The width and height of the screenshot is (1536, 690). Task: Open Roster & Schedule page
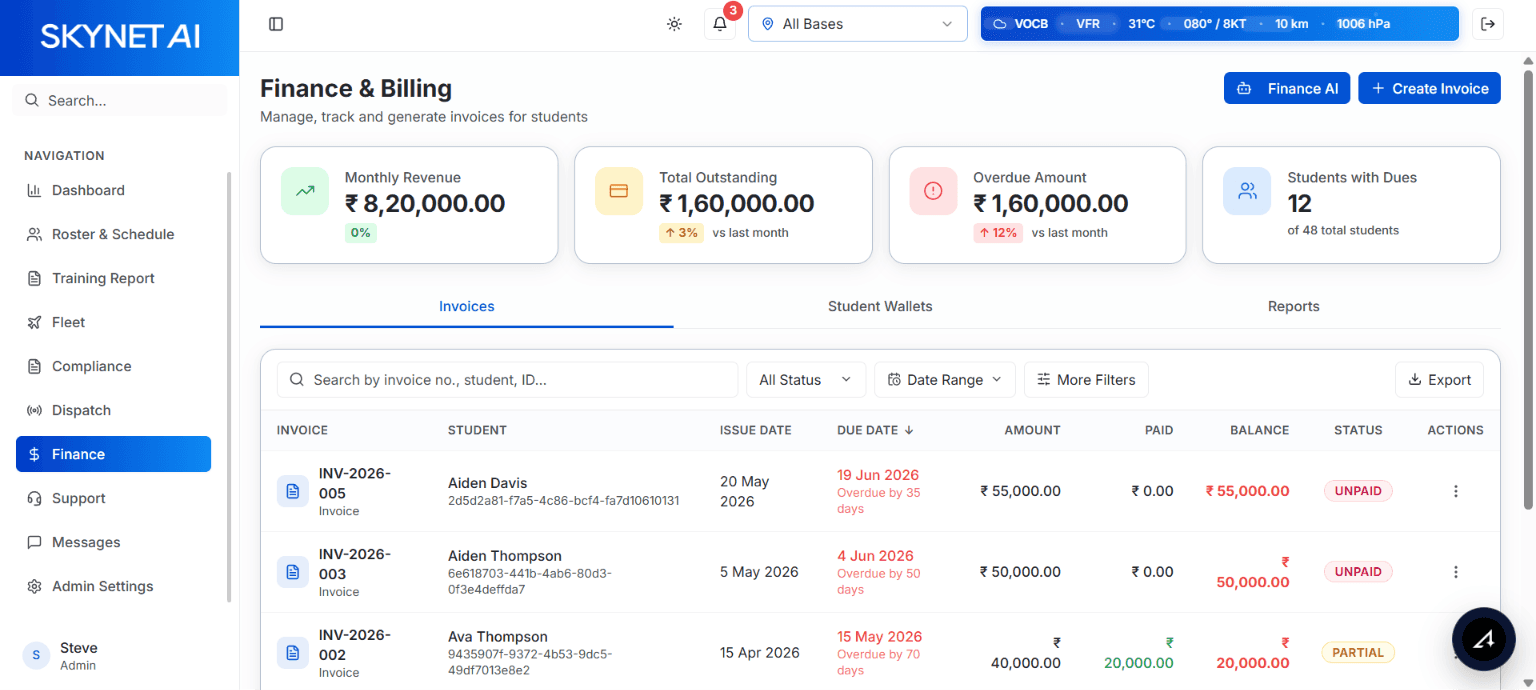click(113, 234)
